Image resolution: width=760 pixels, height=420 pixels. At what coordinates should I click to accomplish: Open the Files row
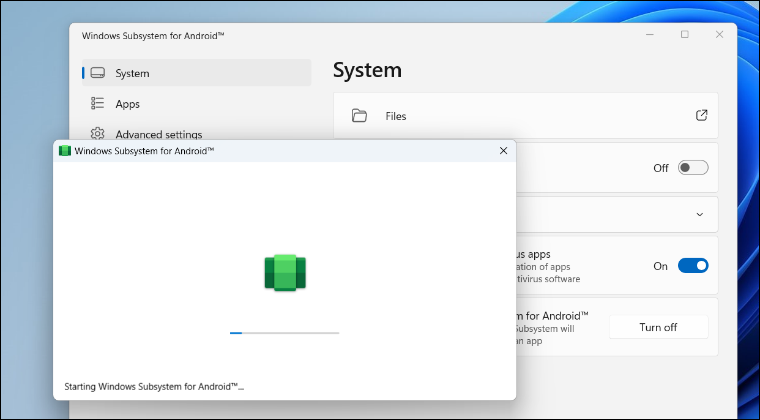point(525,115)
